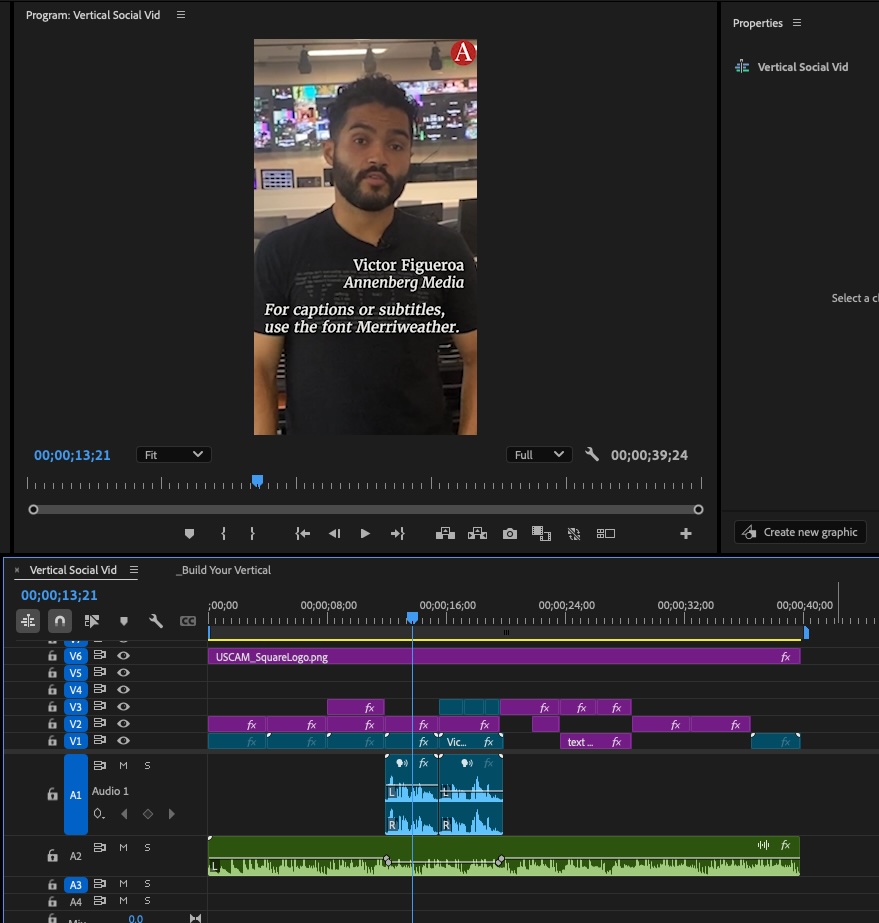Click the timeline timecode 00;00;13;21 field

[x=59, y=595]
